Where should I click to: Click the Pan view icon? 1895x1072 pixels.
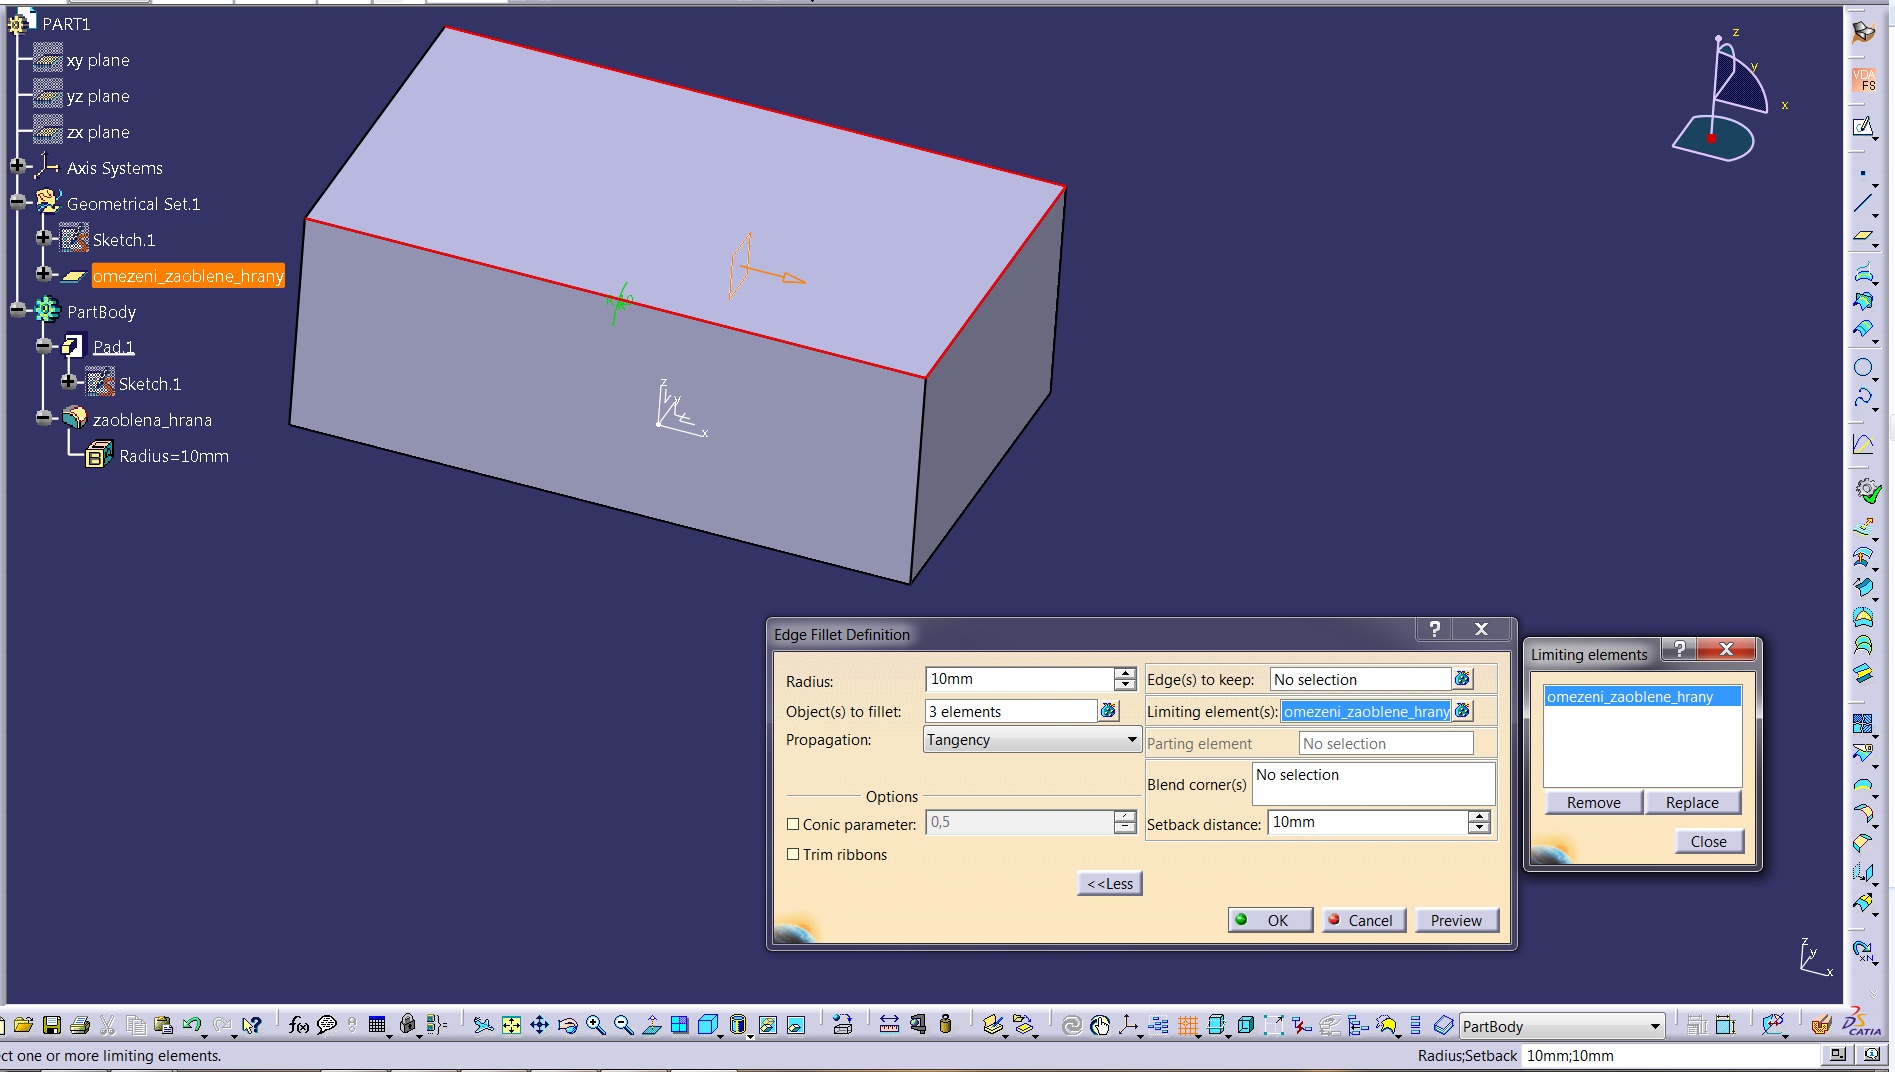539,1025
